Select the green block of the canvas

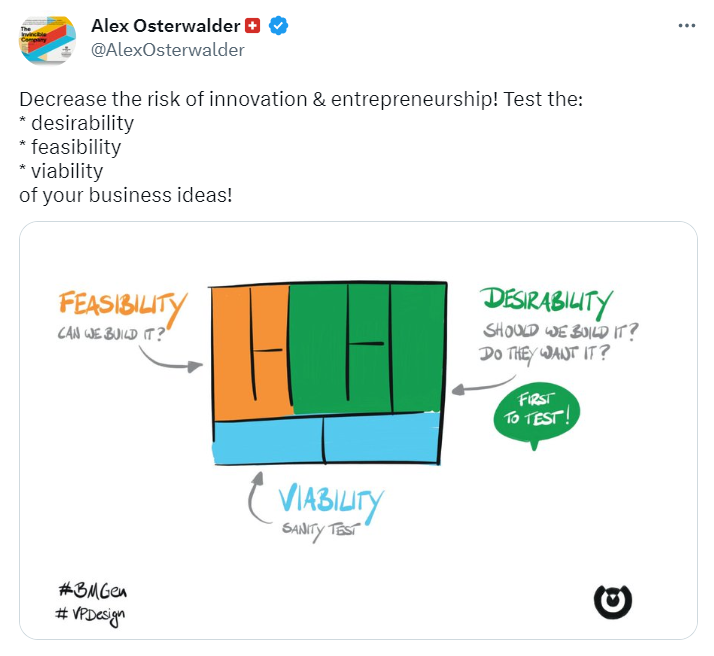click(x=365, y=350)
